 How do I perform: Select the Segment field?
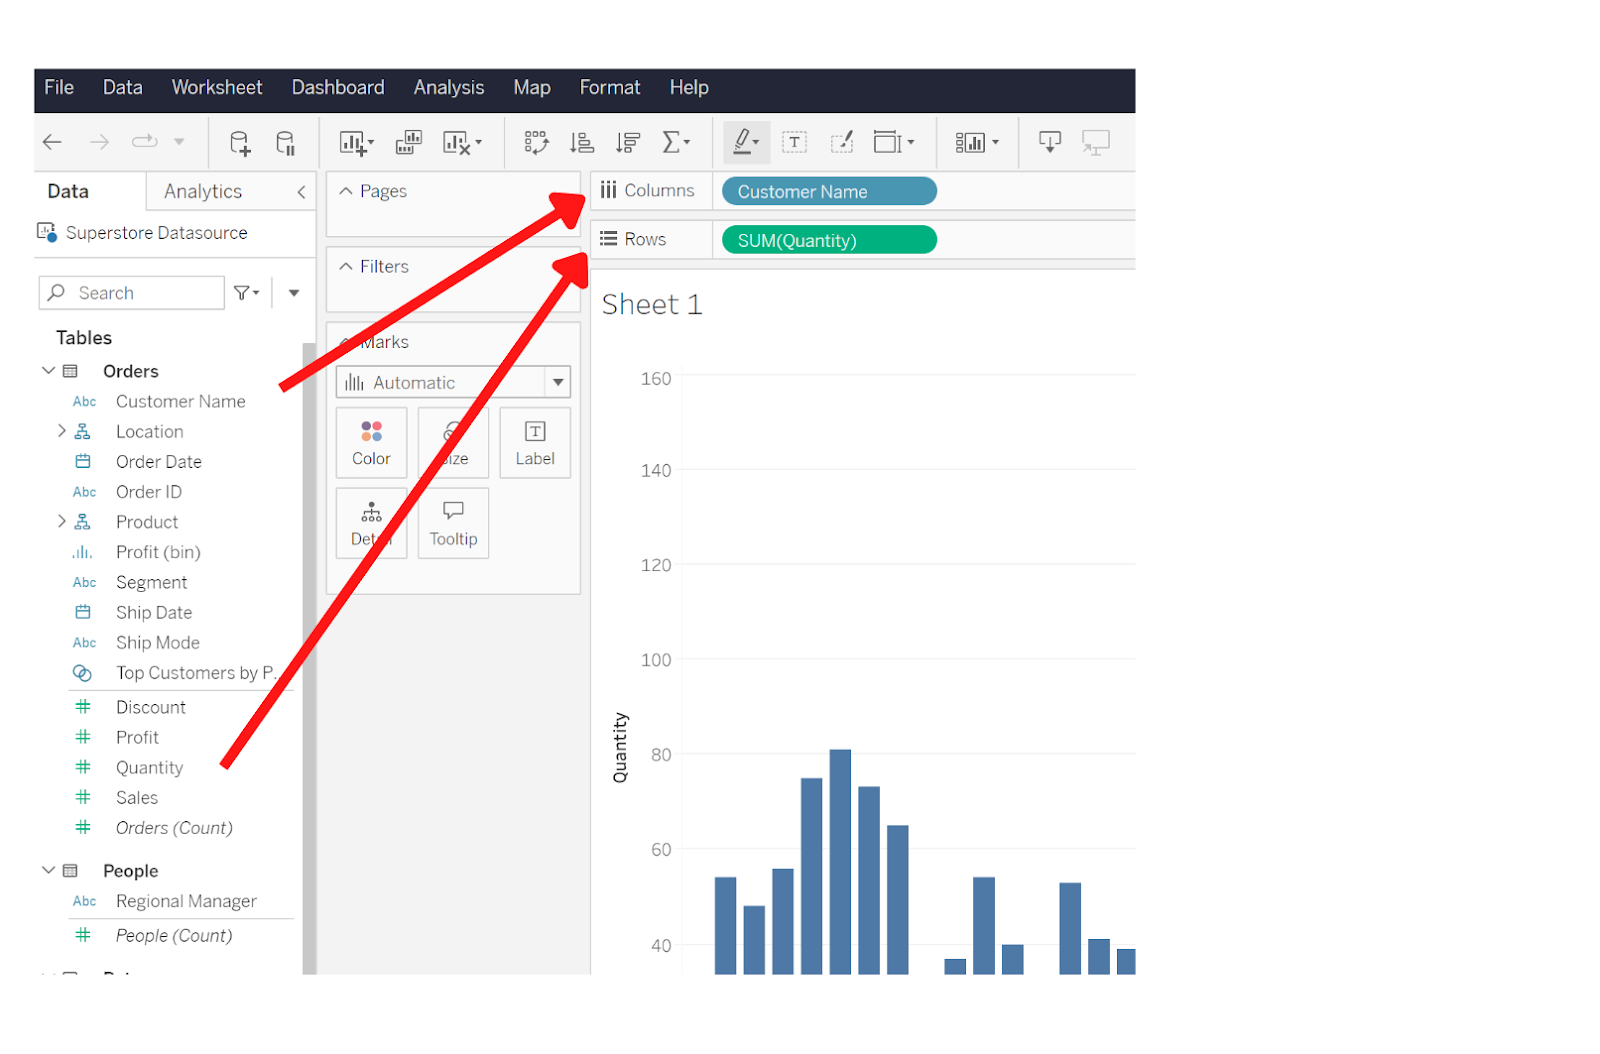point(152,582)
